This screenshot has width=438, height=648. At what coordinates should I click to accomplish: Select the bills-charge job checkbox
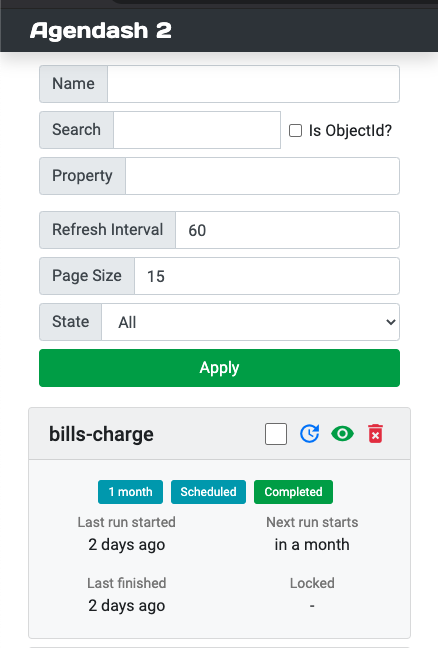tap(276, 434)
